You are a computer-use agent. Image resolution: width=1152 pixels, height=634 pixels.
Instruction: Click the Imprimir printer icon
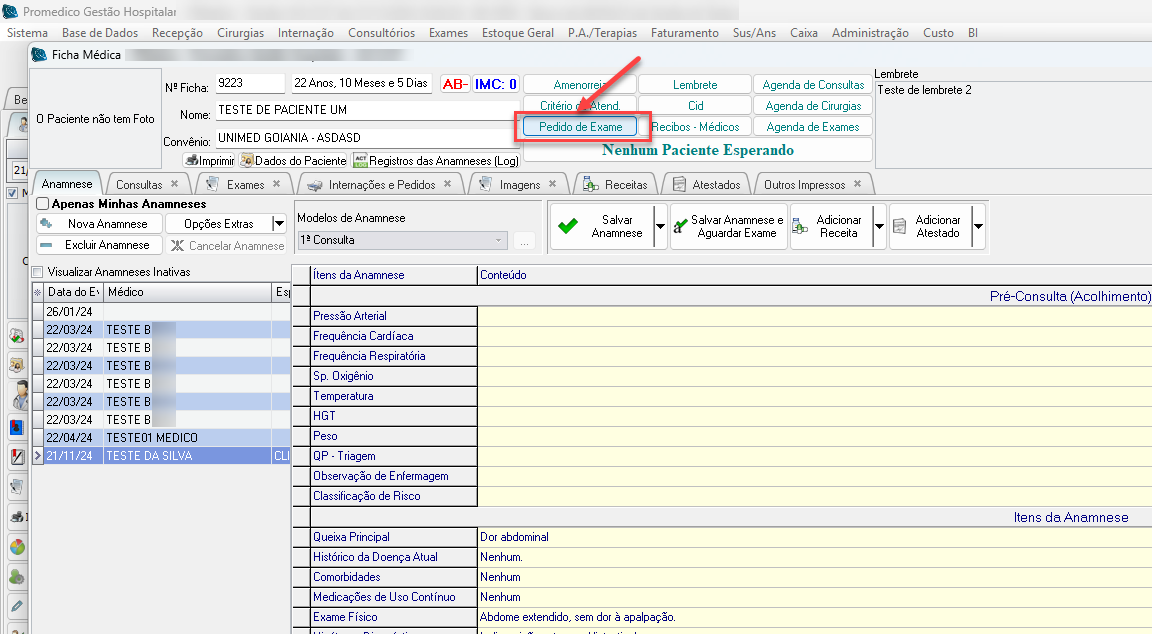(191, 160)
